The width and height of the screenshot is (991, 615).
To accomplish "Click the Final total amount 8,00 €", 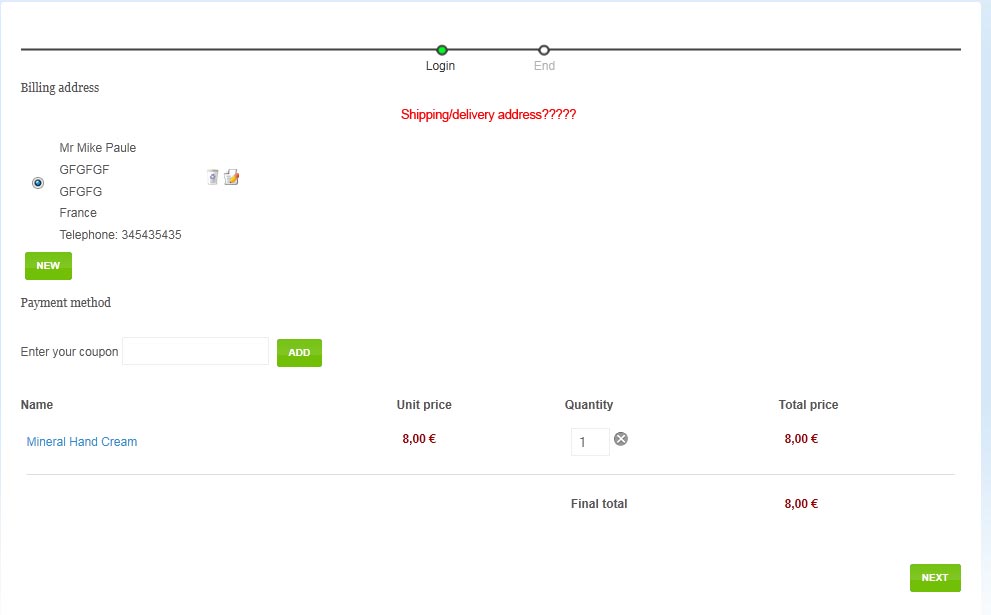I will [801, 504].
